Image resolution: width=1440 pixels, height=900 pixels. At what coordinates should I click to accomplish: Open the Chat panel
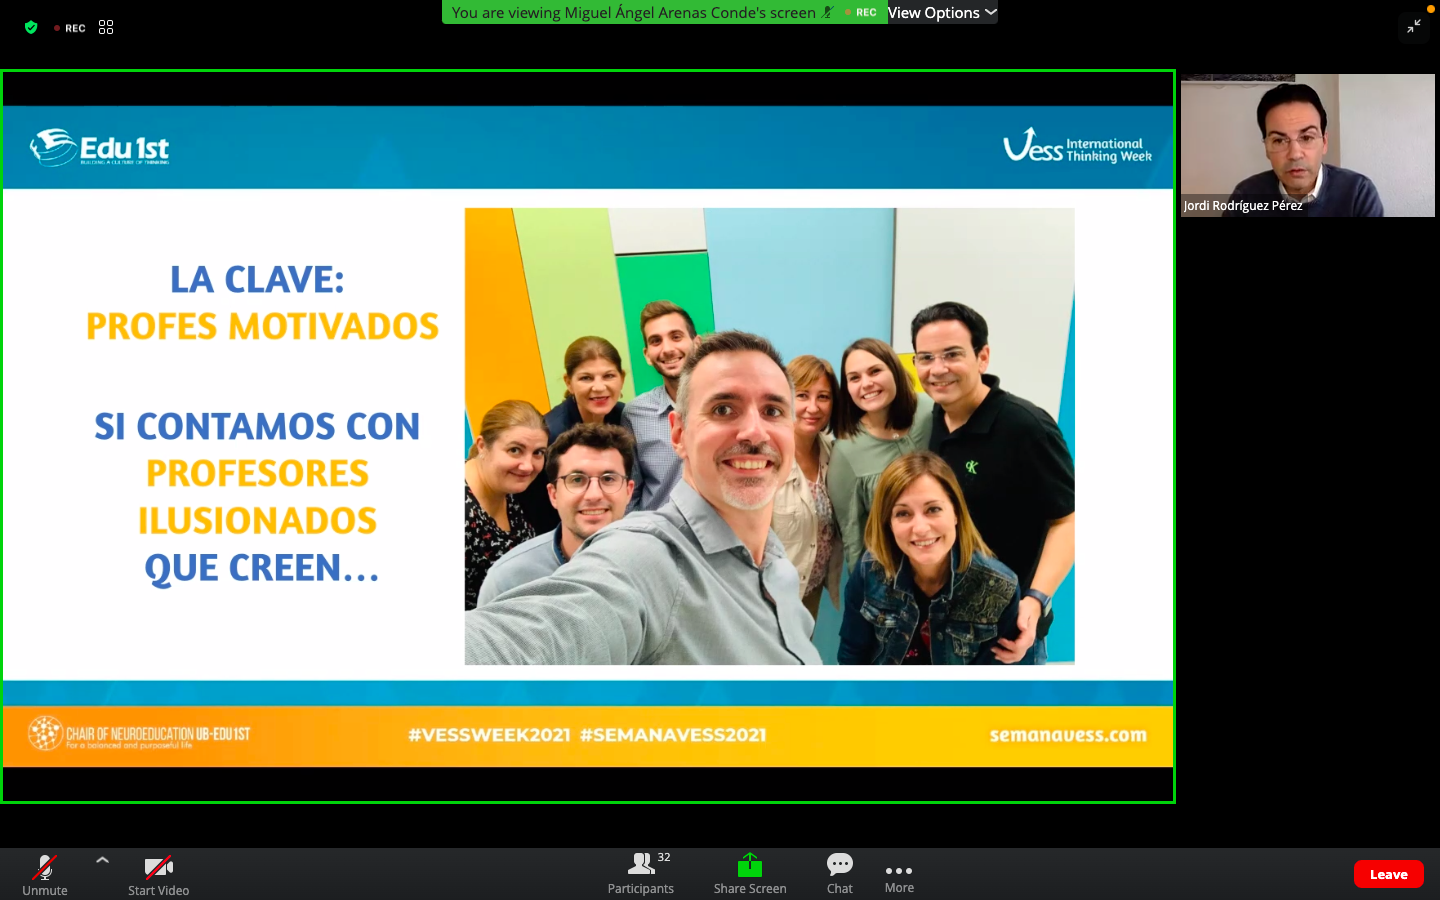[x=840, y=873]
